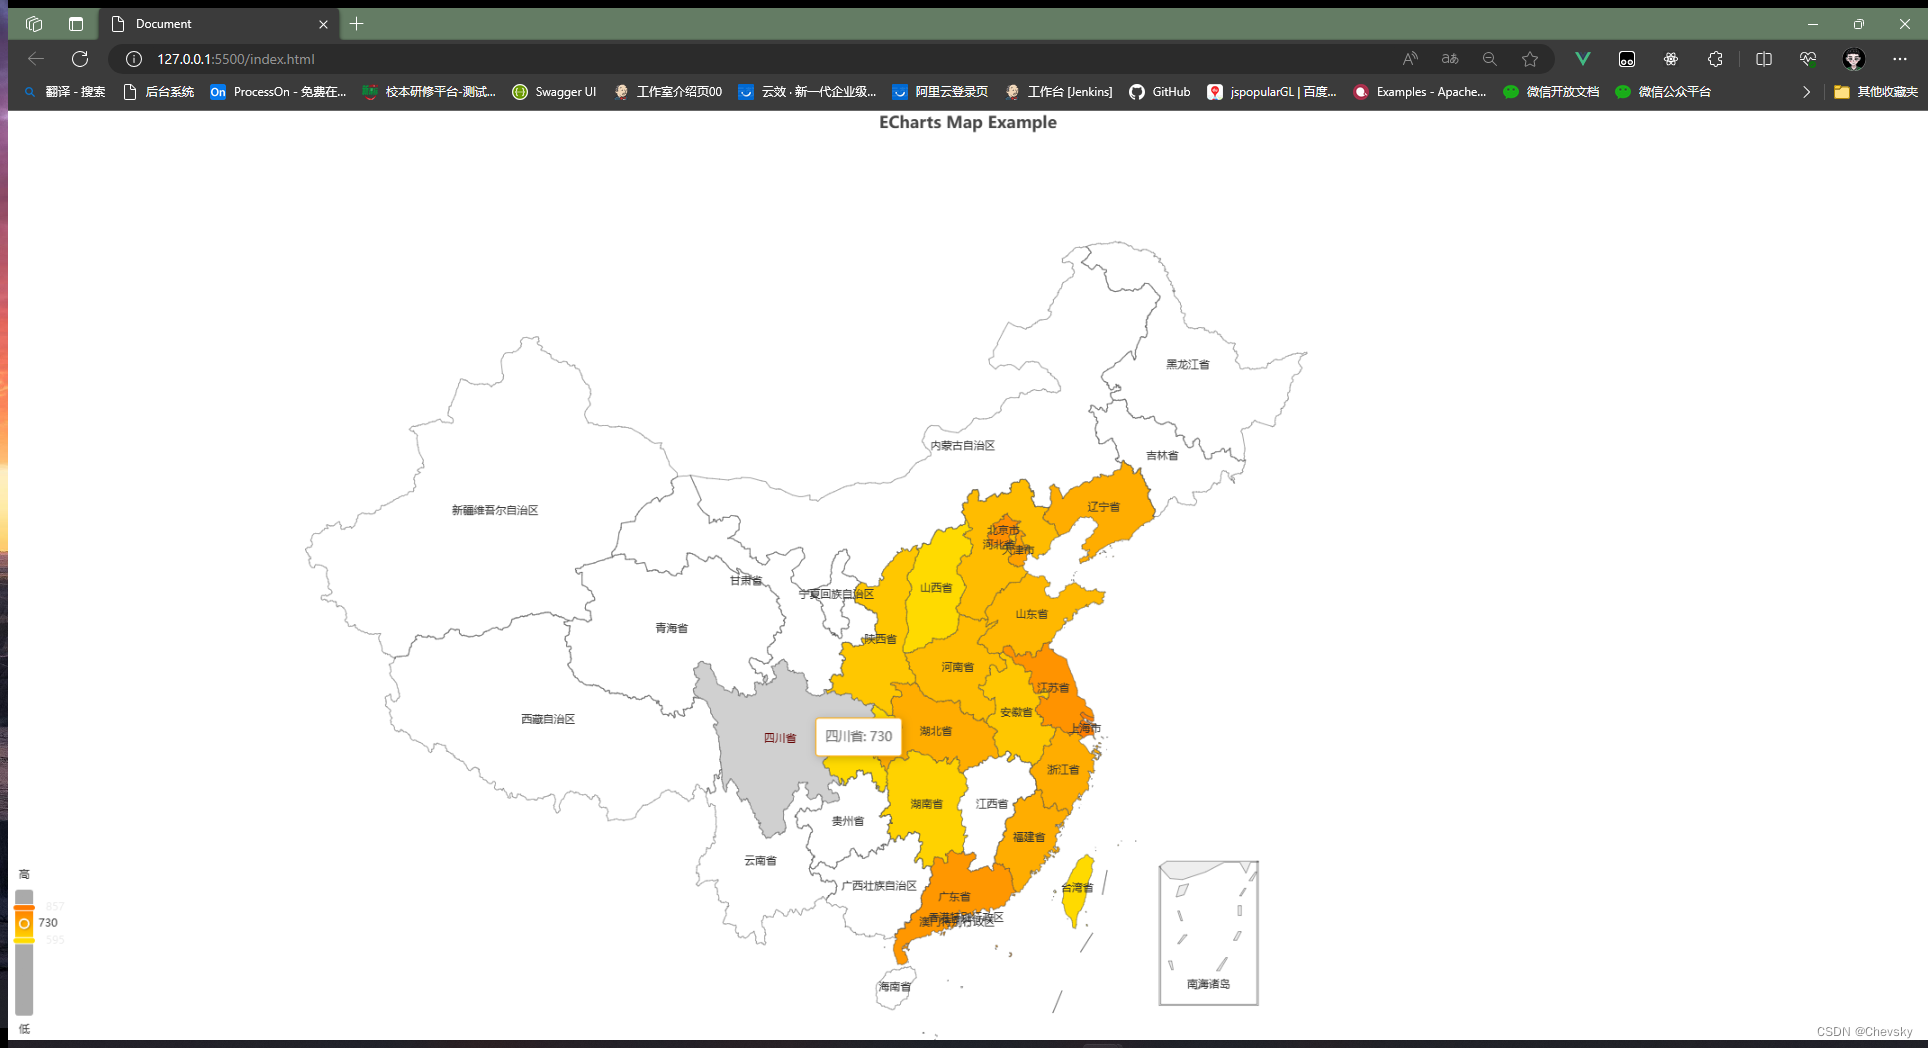Toggle vertical tabs layout

coord(75,23)
